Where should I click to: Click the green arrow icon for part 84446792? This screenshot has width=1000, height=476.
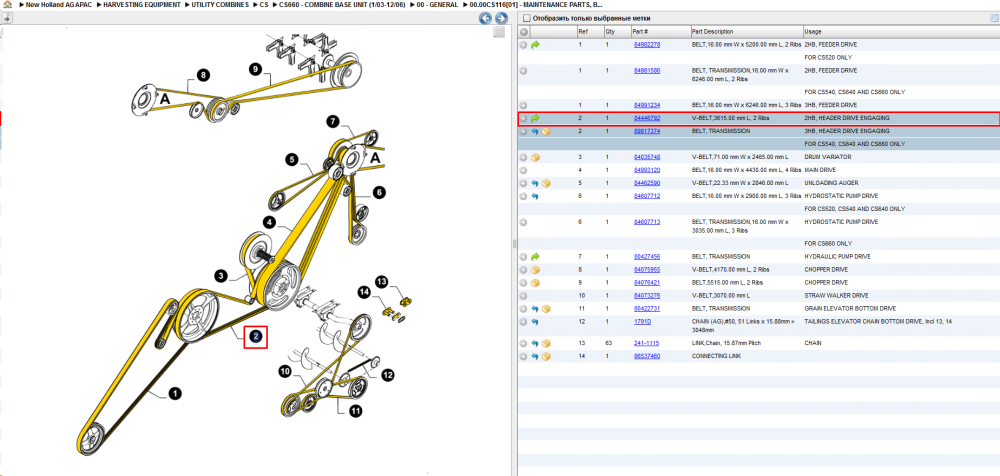click(535, 118)
